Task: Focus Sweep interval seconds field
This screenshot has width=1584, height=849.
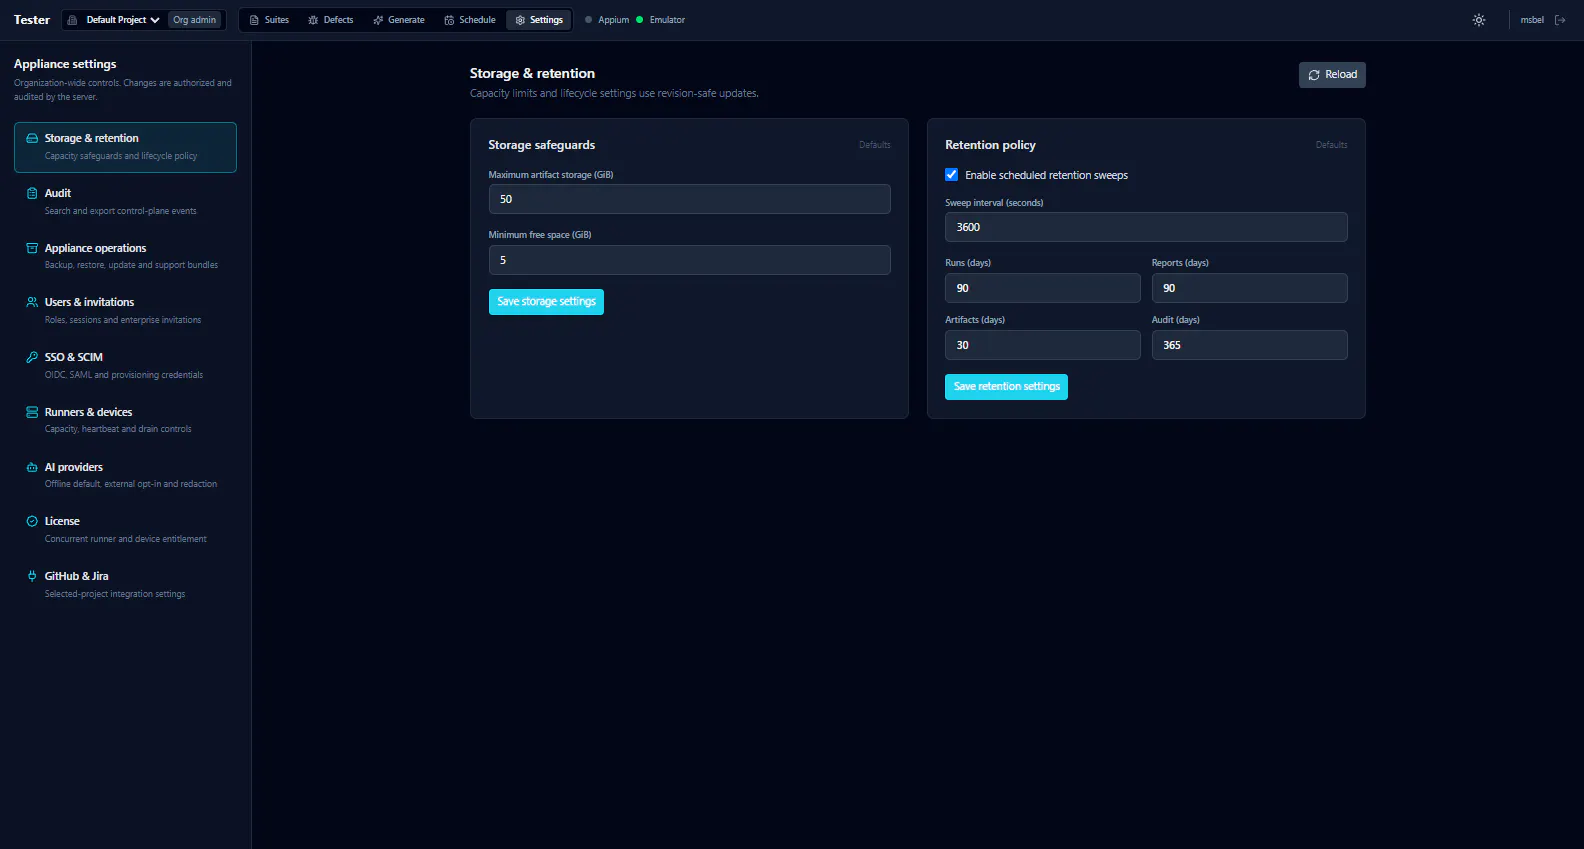Action: coord(1146,227)
